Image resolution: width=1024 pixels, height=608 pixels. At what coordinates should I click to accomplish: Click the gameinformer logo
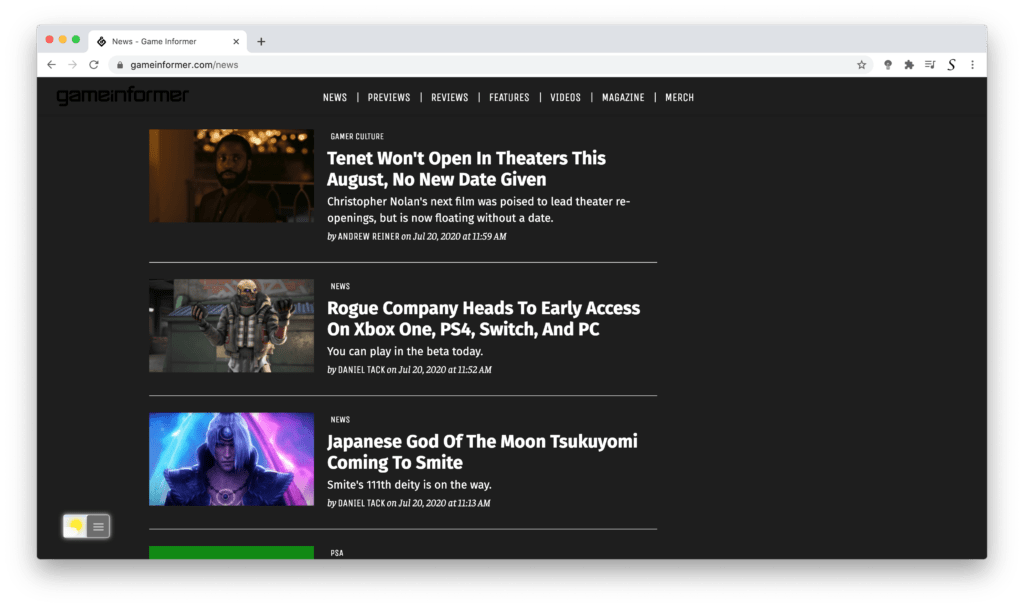pyautogui.click(x=122, y=95)
